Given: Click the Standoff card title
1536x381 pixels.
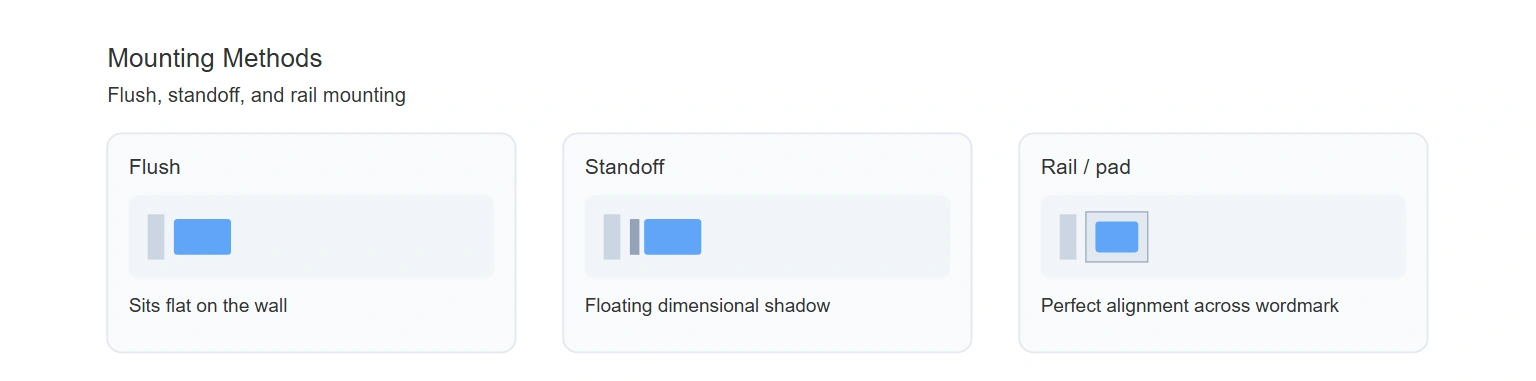Looking at the screenshot, I should point(625,167).
